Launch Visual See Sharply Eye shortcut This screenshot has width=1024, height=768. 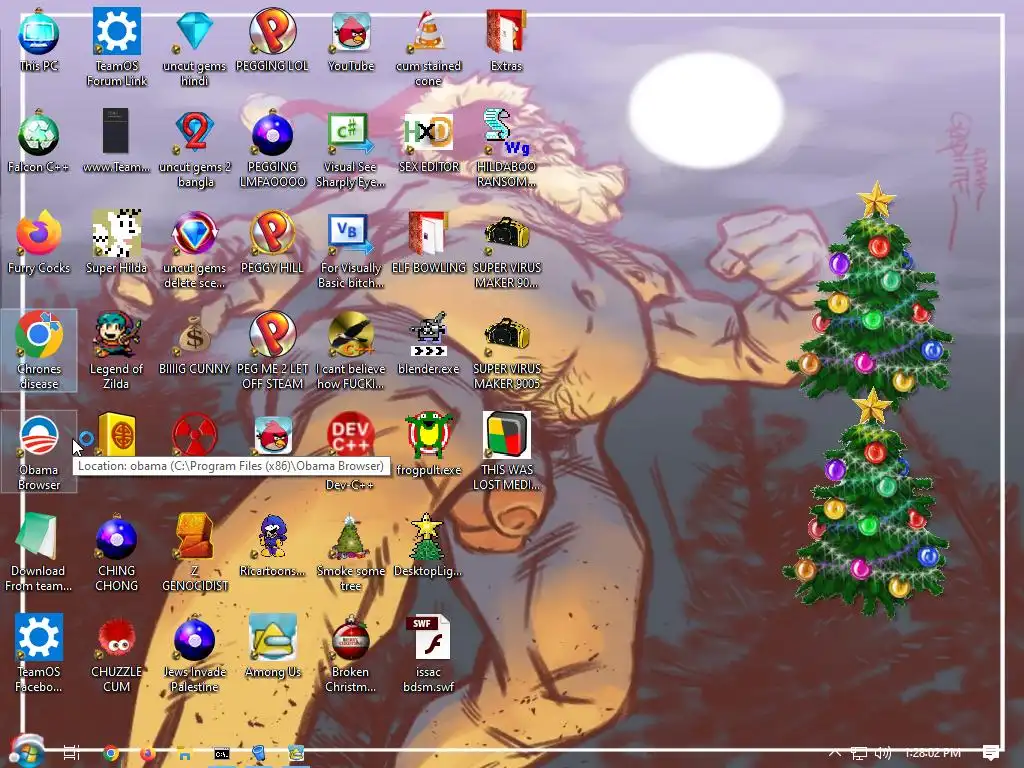(x=350, y=148)
